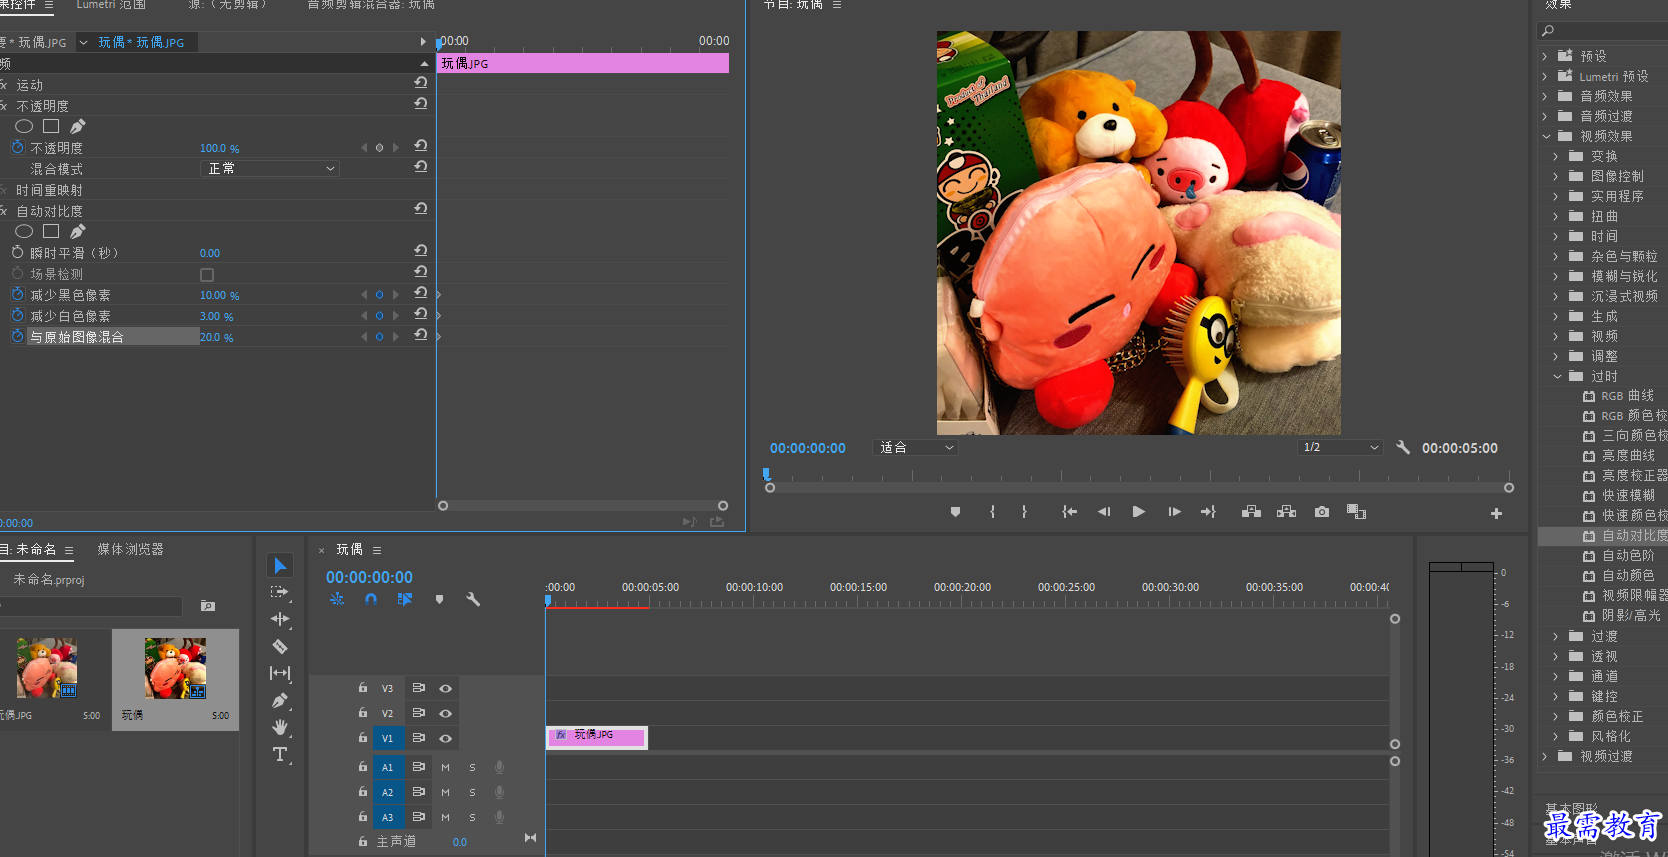This screenshot has width=1668, height=857.
Task: Open playback resolution 1/2 dropdown
Action: pos(1340,448)
